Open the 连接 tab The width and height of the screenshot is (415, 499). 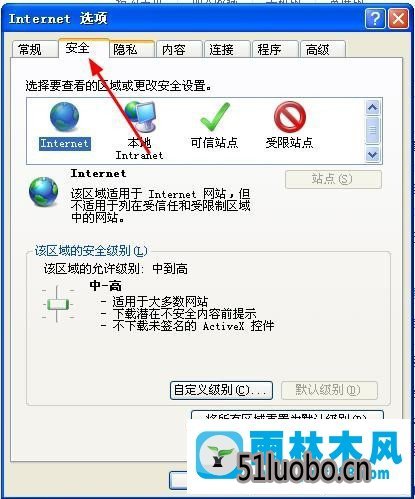tap(222, 50)
